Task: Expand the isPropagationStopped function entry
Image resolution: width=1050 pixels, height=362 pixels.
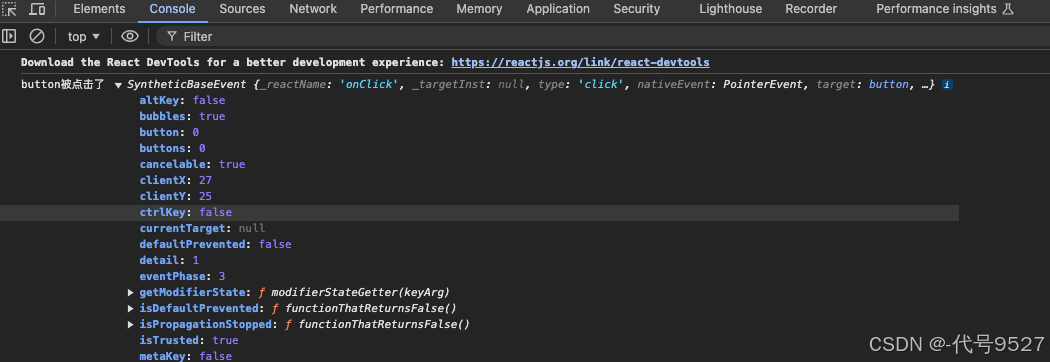Action: (x=131, y=325)
